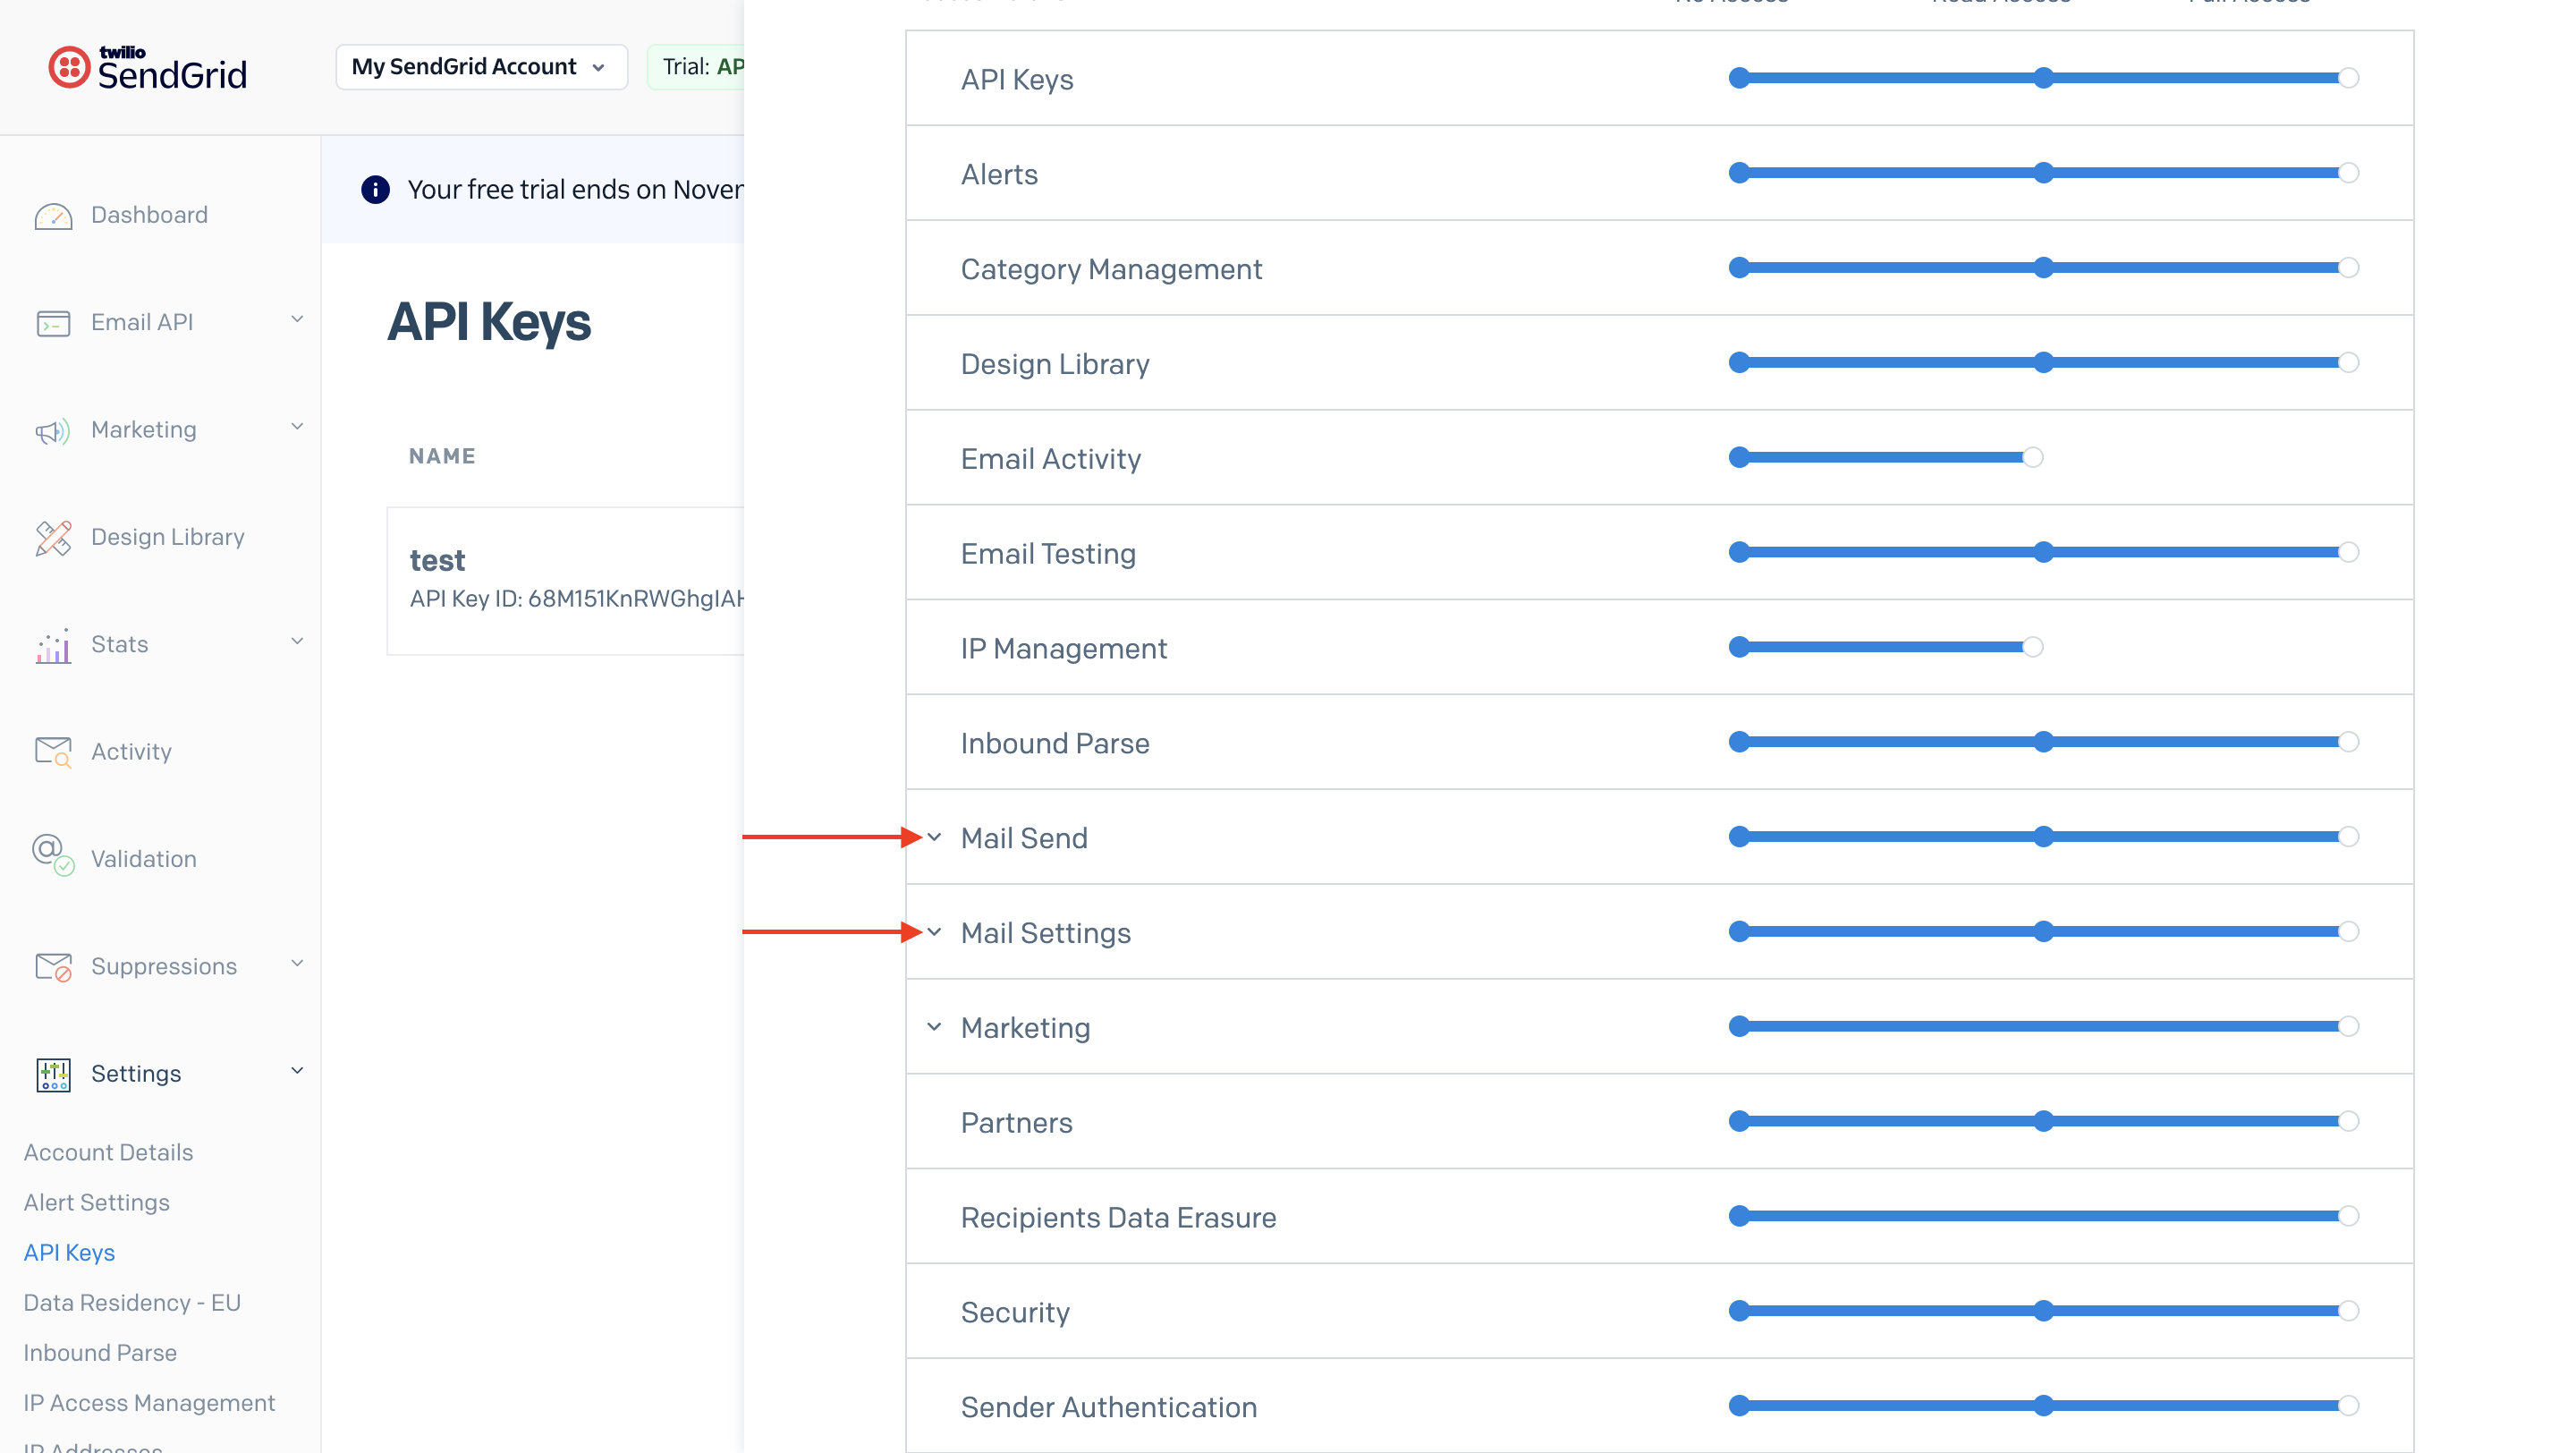Click the Stats bar chart icon
This screenshot has width=2576, height=1453.
53,645
